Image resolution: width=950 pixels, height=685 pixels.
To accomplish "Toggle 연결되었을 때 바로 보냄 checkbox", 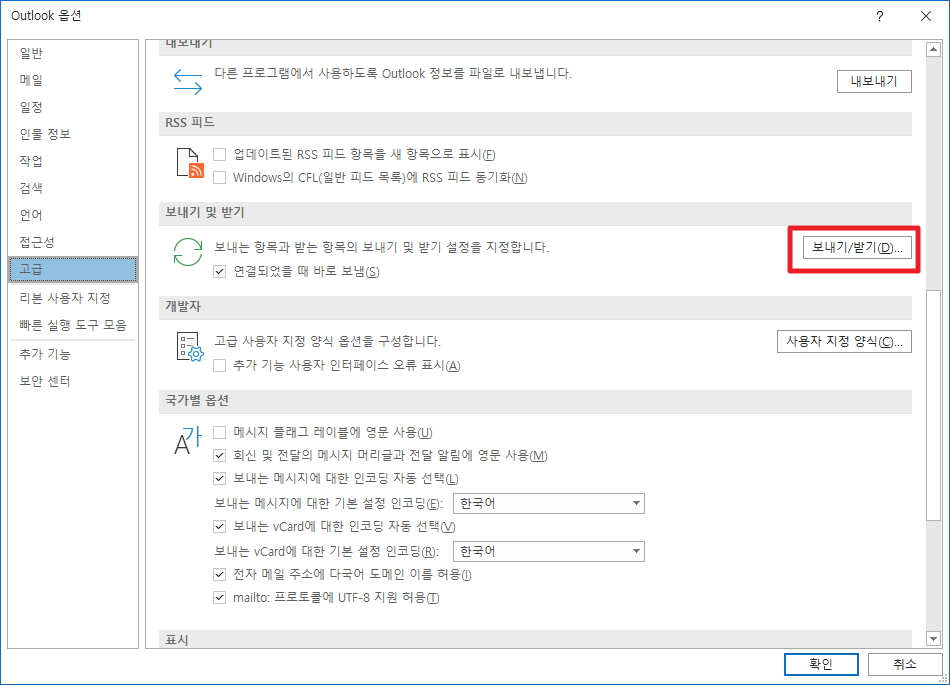I will click(x=220, y=271).
